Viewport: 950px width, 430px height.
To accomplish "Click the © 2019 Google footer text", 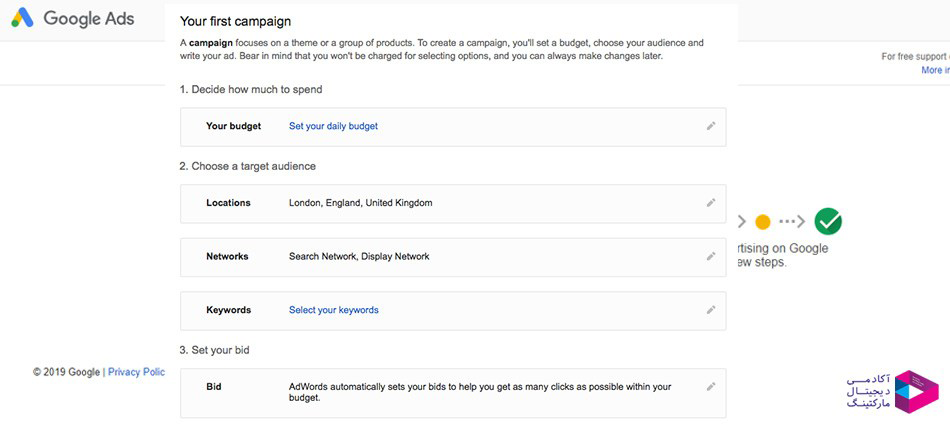I will (x=66, y=372).
